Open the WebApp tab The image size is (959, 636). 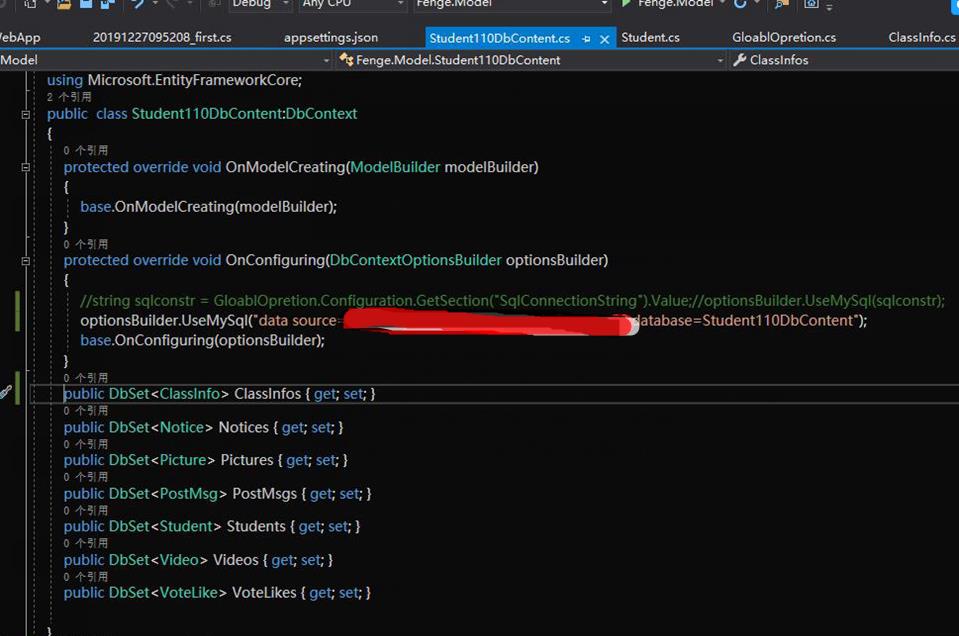[20, 37]
